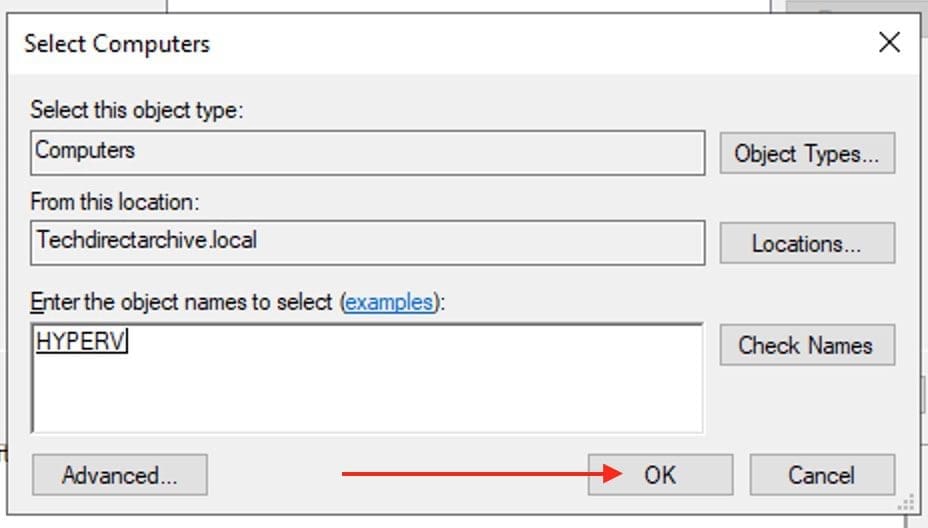This screenshot has width=928, height=528.
Task: Cancel the Select Computers dialog
Action: click(822, 475)
